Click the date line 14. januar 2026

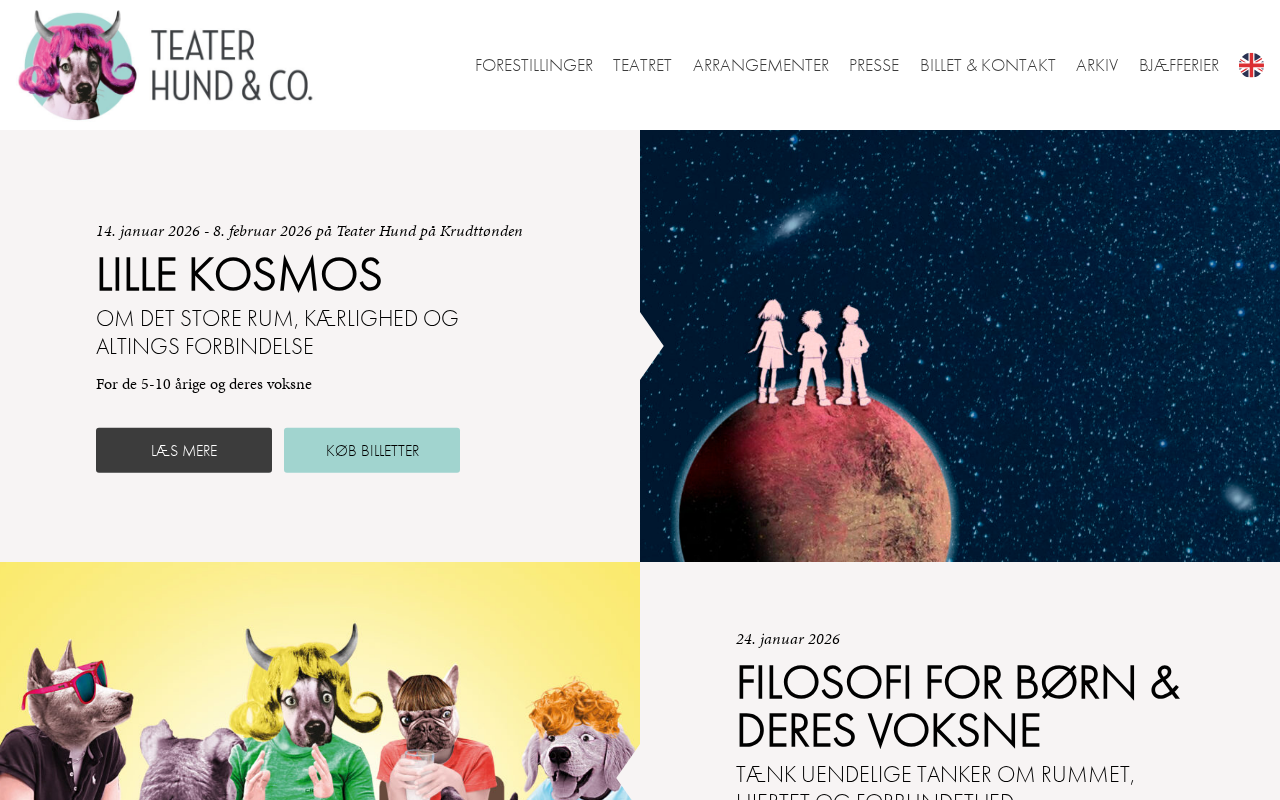tap(309, 231)
